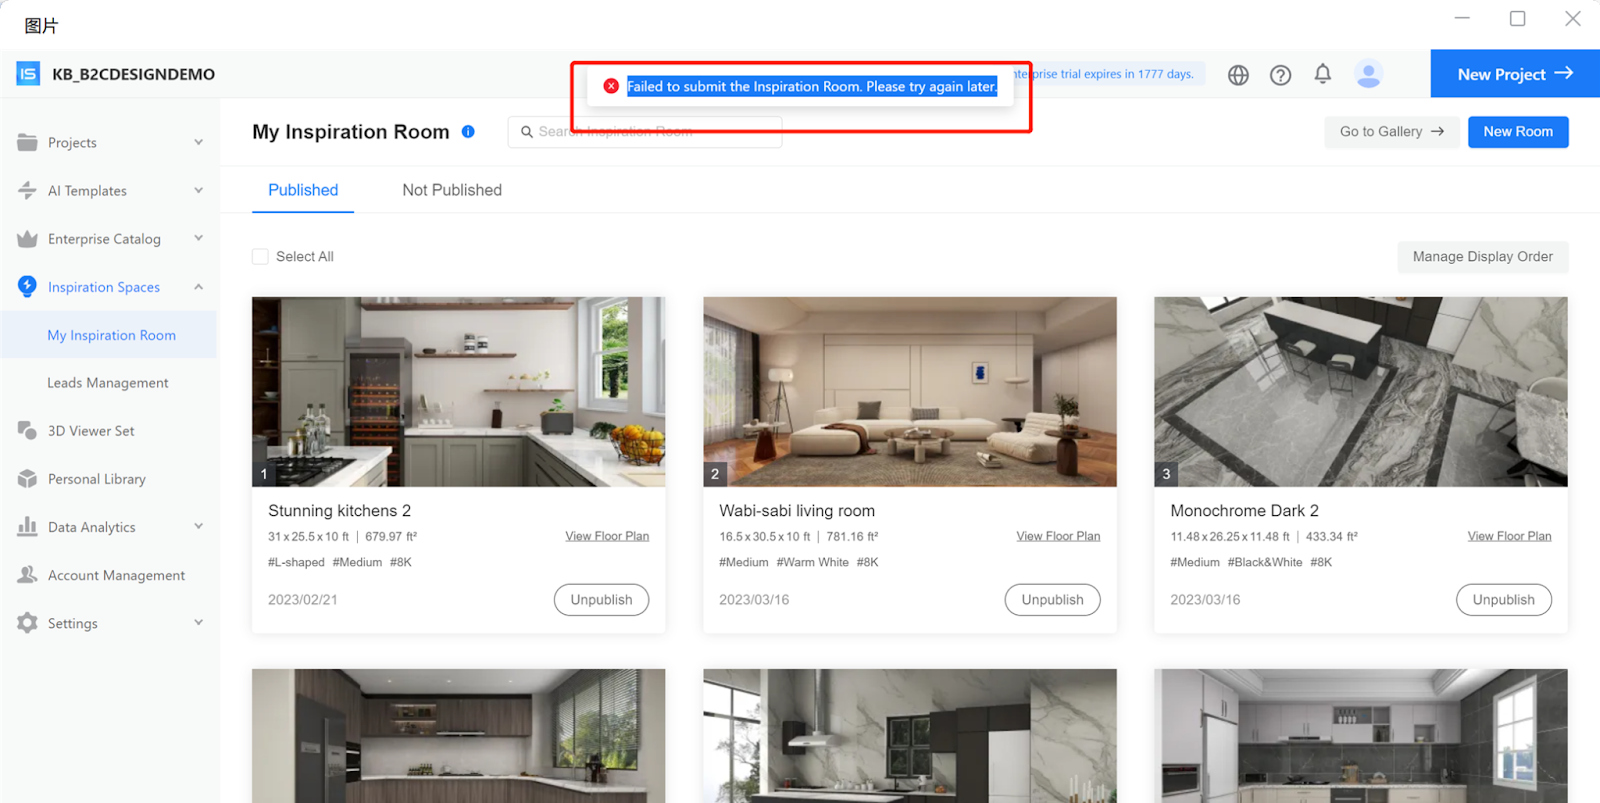Click the area "433.34 ft²"
The height and width of the screenshot is (803, 1600).
click(1332, 537)
